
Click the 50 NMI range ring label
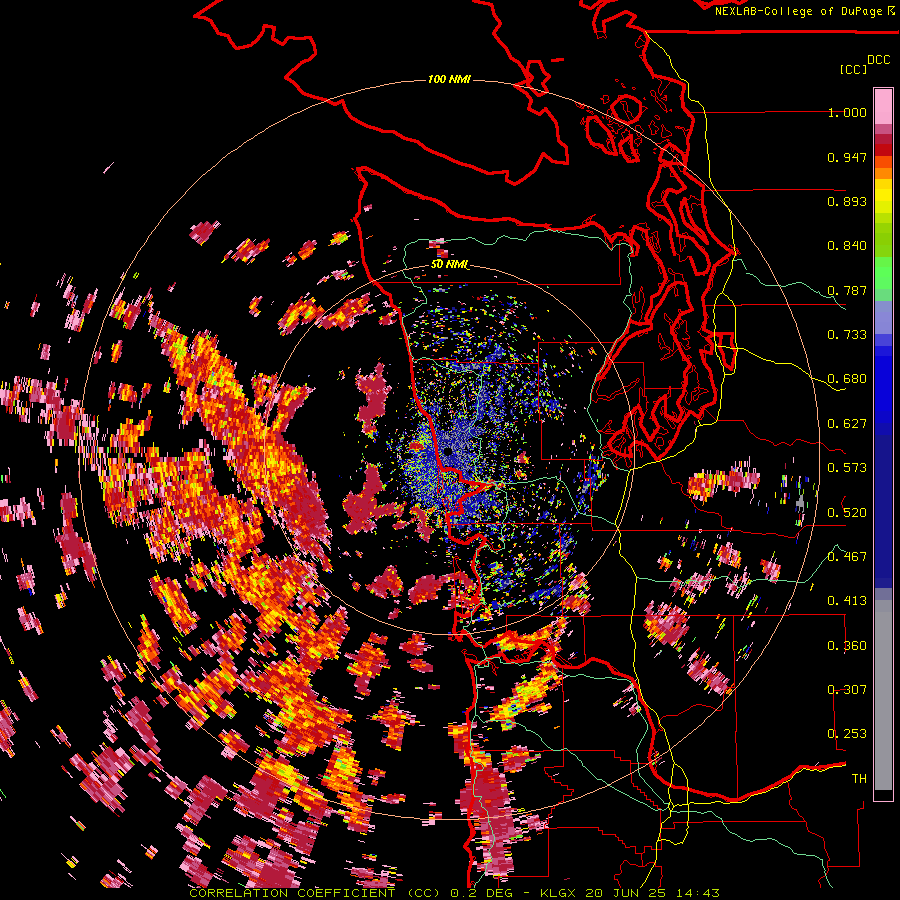coord(449,265)
